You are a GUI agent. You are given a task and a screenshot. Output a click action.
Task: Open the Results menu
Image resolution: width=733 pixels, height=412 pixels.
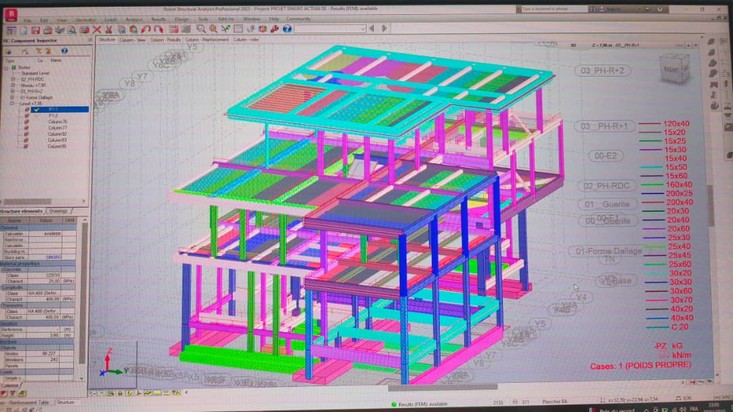pyautogui.click(x=158, y=20)
